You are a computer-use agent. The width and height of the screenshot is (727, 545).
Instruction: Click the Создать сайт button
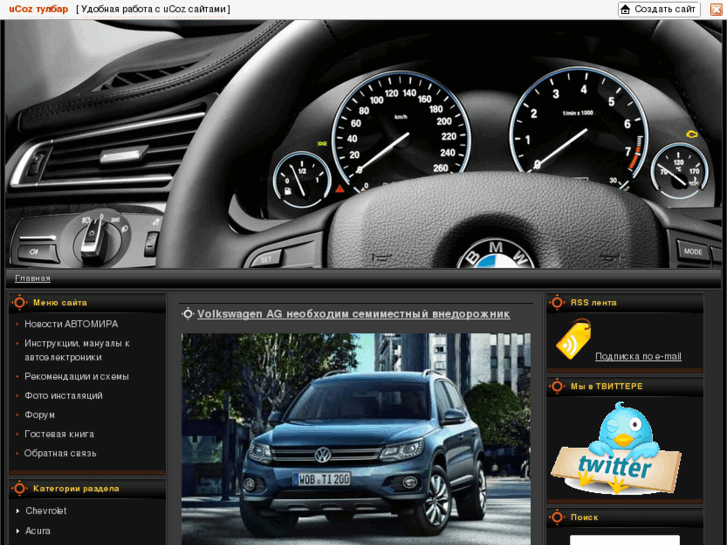point(659,9)
